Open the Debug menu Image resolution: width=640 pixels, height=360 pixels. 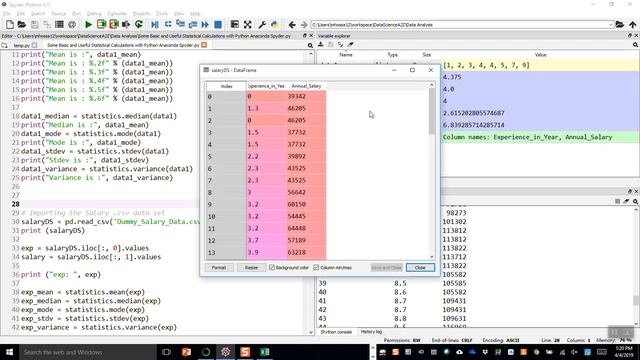94,13
